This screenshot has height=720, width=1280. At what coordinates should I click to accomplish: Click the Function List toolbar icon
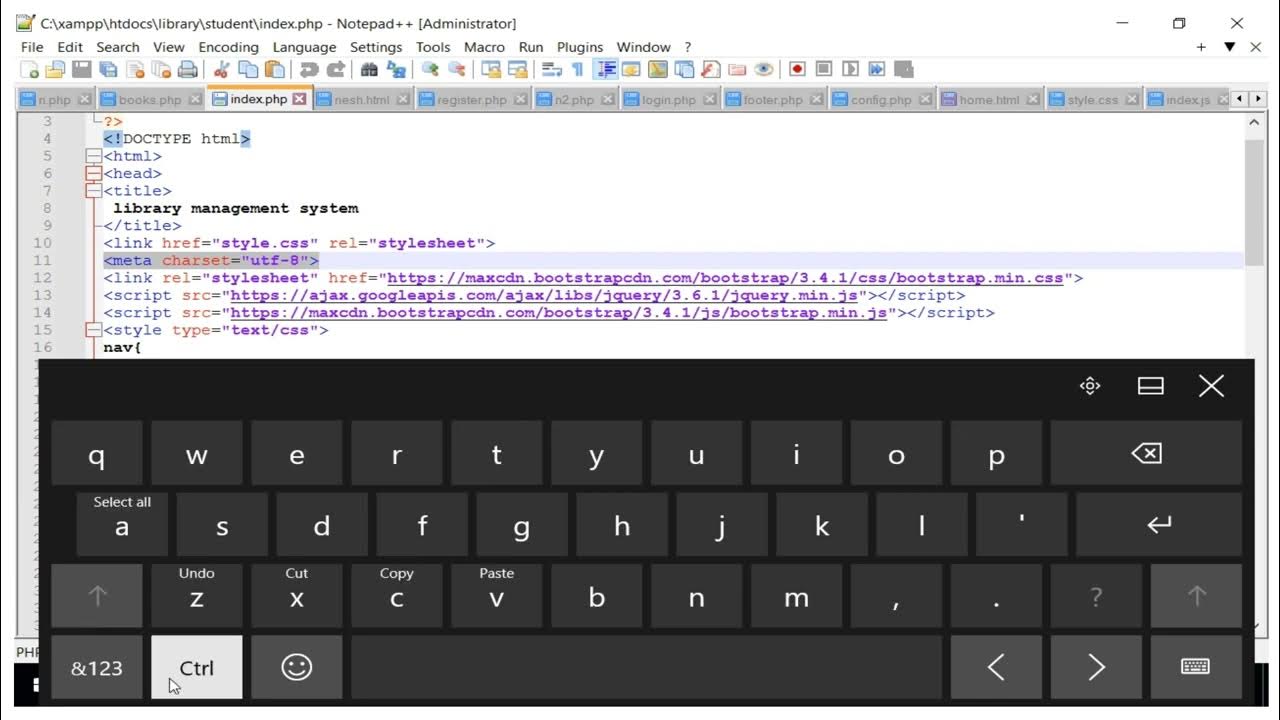[710, 69]
